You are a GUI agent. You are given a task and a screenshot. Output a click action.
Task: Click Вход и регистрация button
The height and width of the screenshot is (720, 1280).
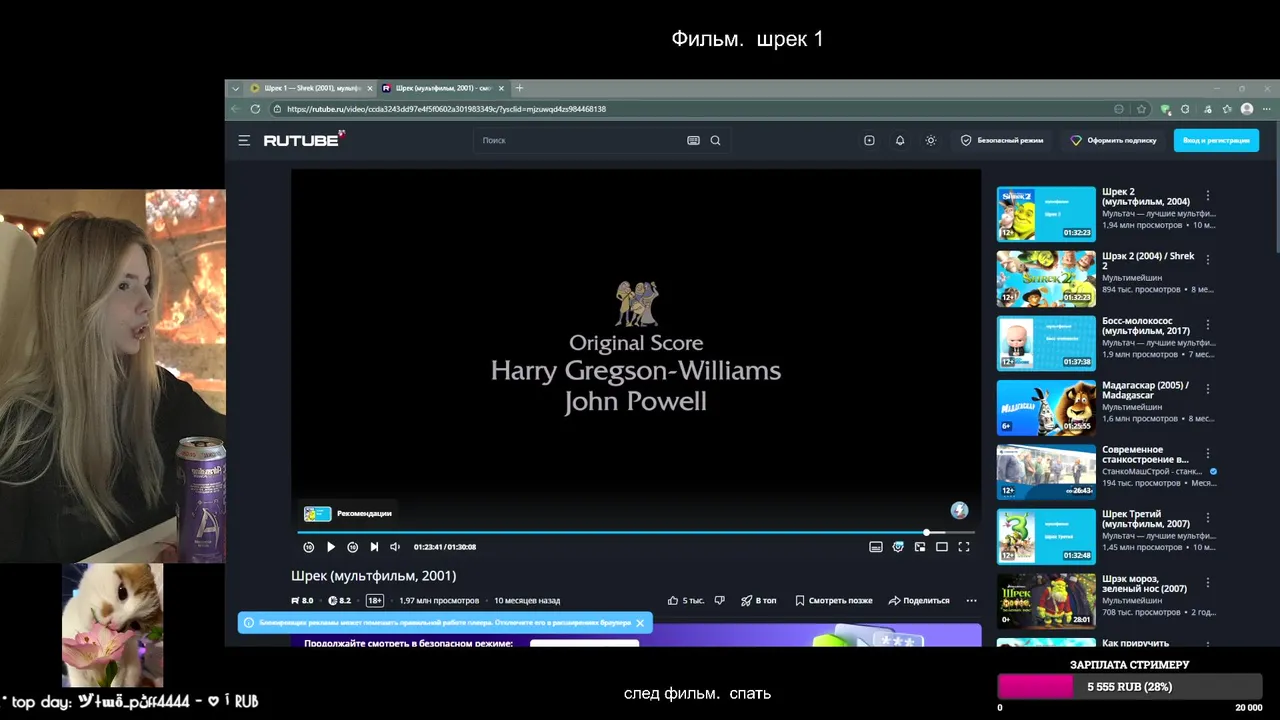click(x=1216, y=141)
